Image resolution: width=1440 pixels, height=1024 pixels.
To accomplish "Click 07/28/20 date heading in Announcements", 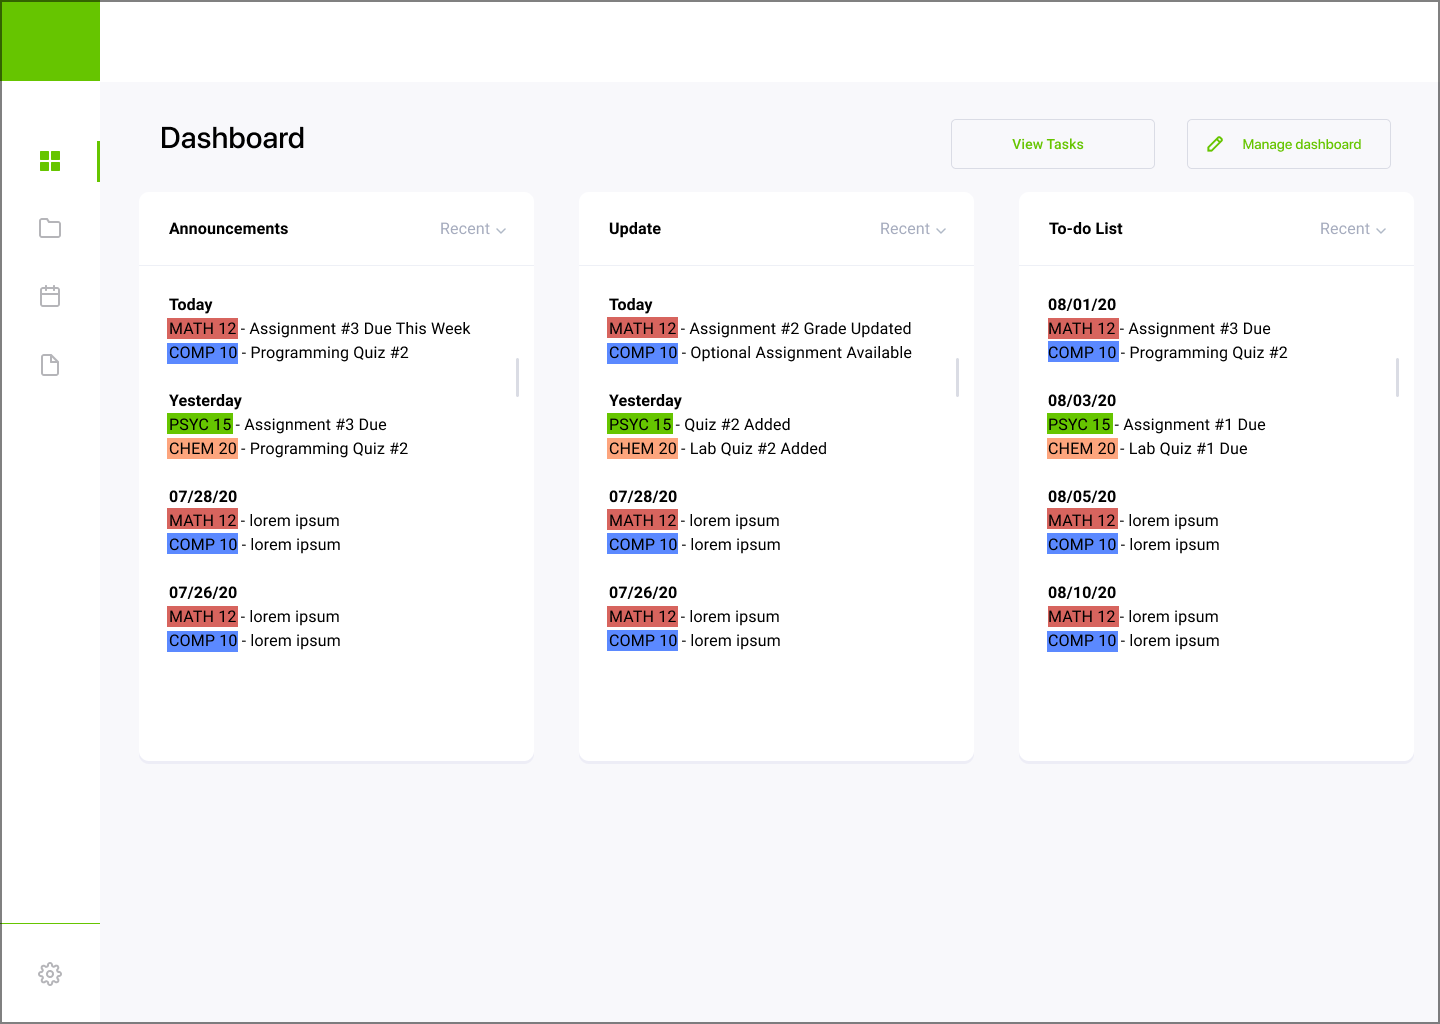I will (203, 497).
